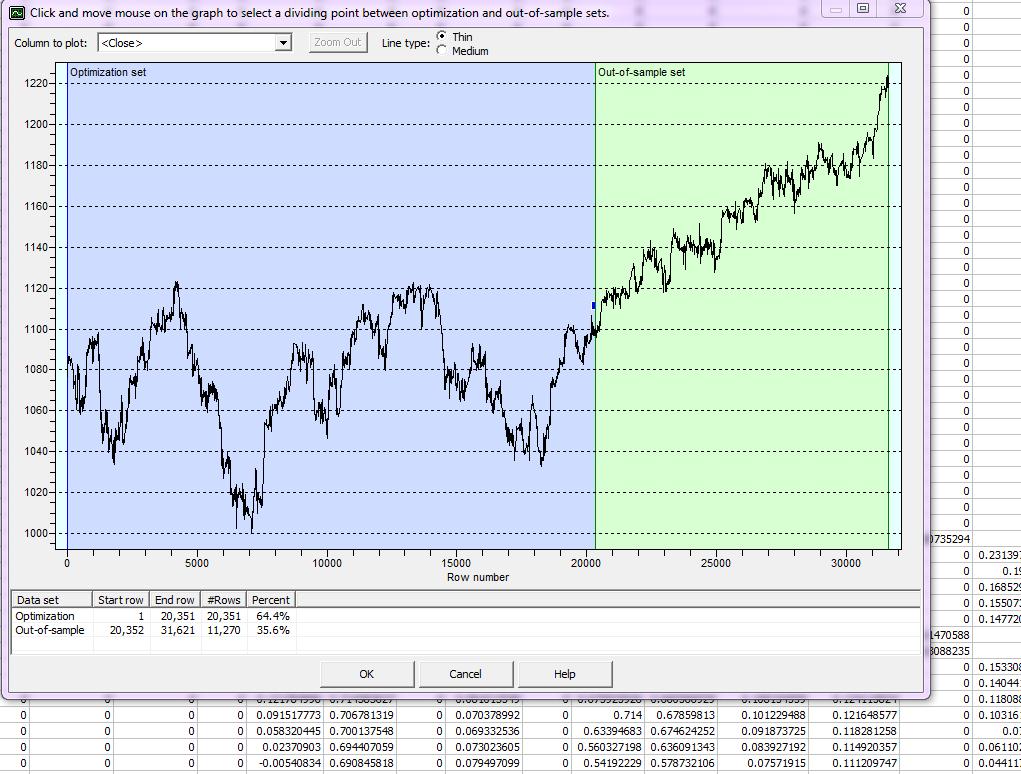Minimize the dialog window

point(835,8)
